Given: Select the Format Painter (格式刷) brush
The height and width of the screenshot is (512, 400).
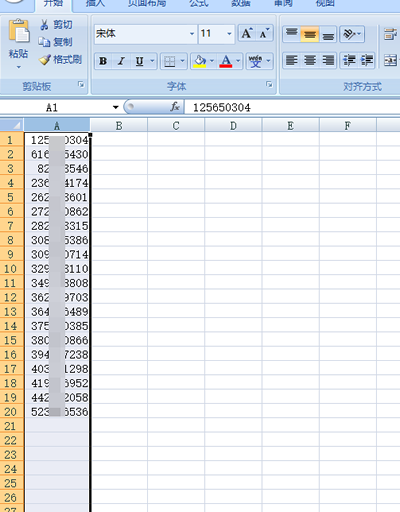Looking at the screenshot, I should click(x=45, y=60).
